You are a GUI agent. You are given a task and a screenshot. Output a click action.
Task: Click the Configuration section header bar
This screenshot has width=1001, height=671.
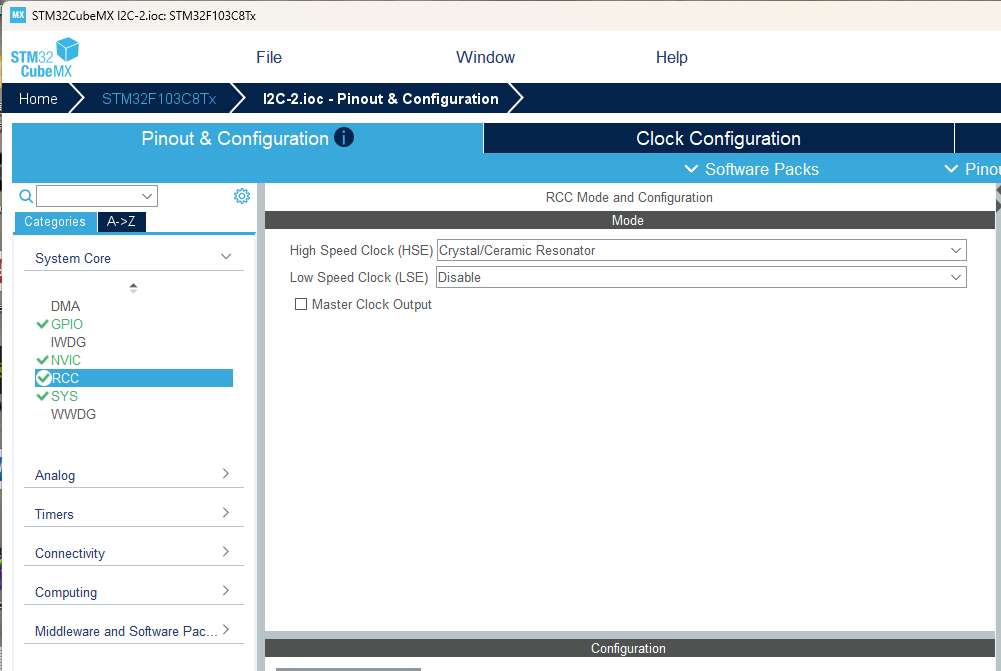629,648
